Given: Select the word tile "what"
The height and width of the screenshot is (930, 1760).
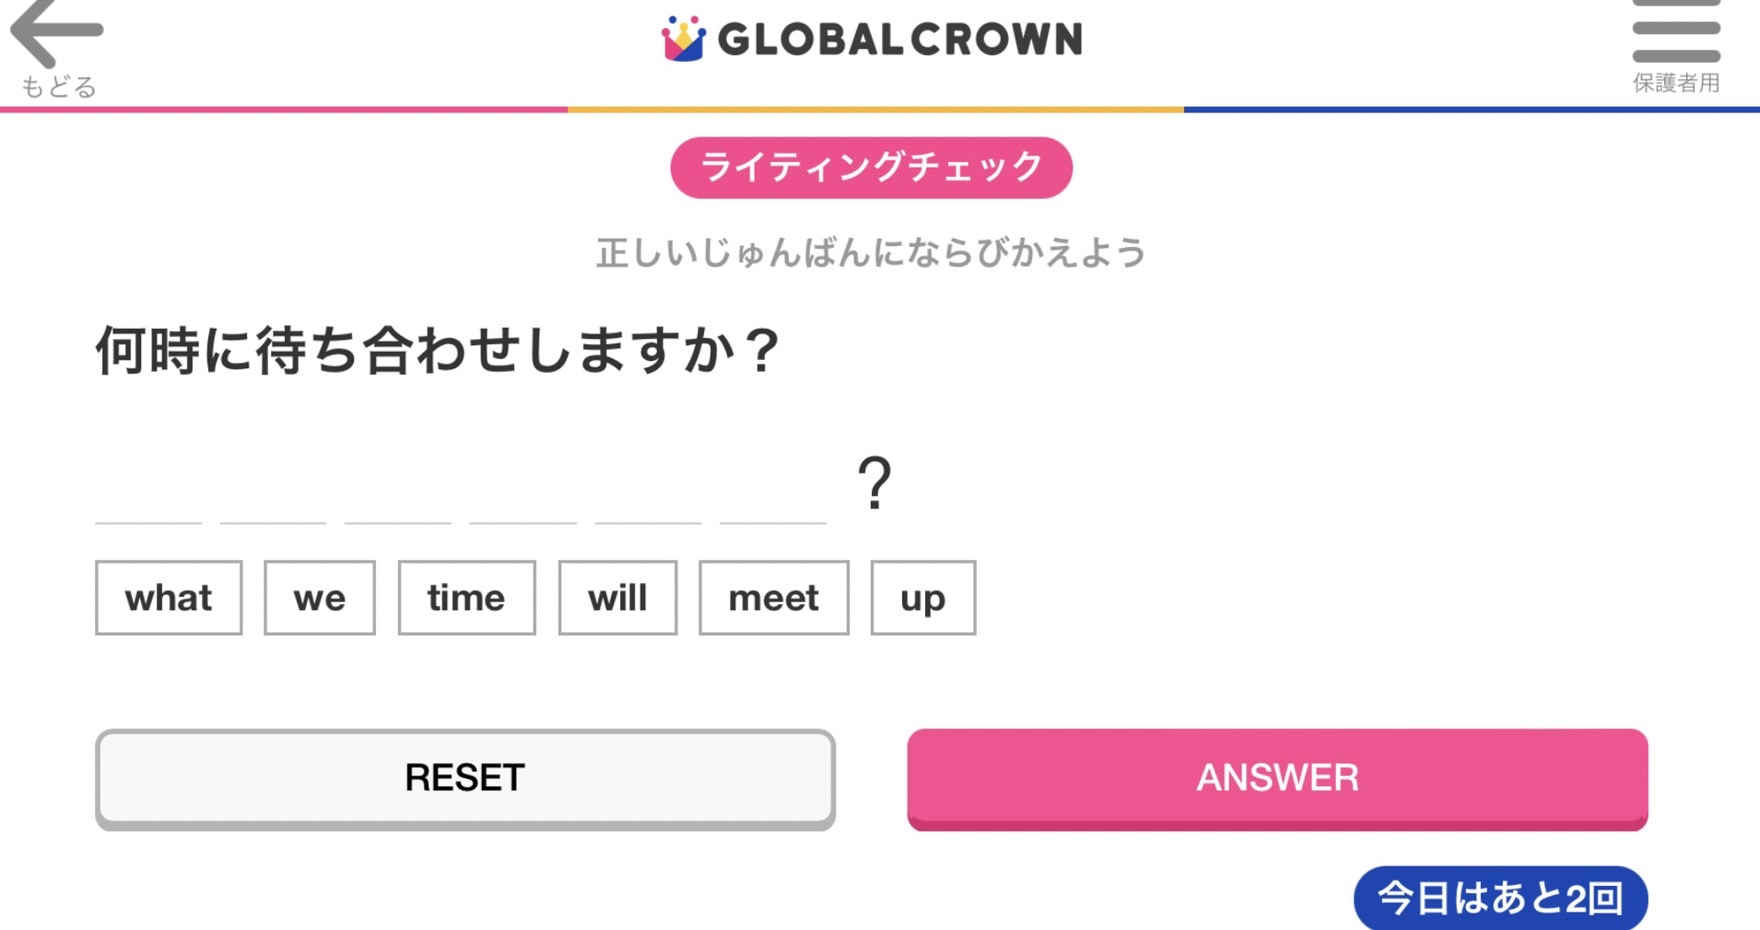Looking at the screenshot, I should (x=168, y=598).
